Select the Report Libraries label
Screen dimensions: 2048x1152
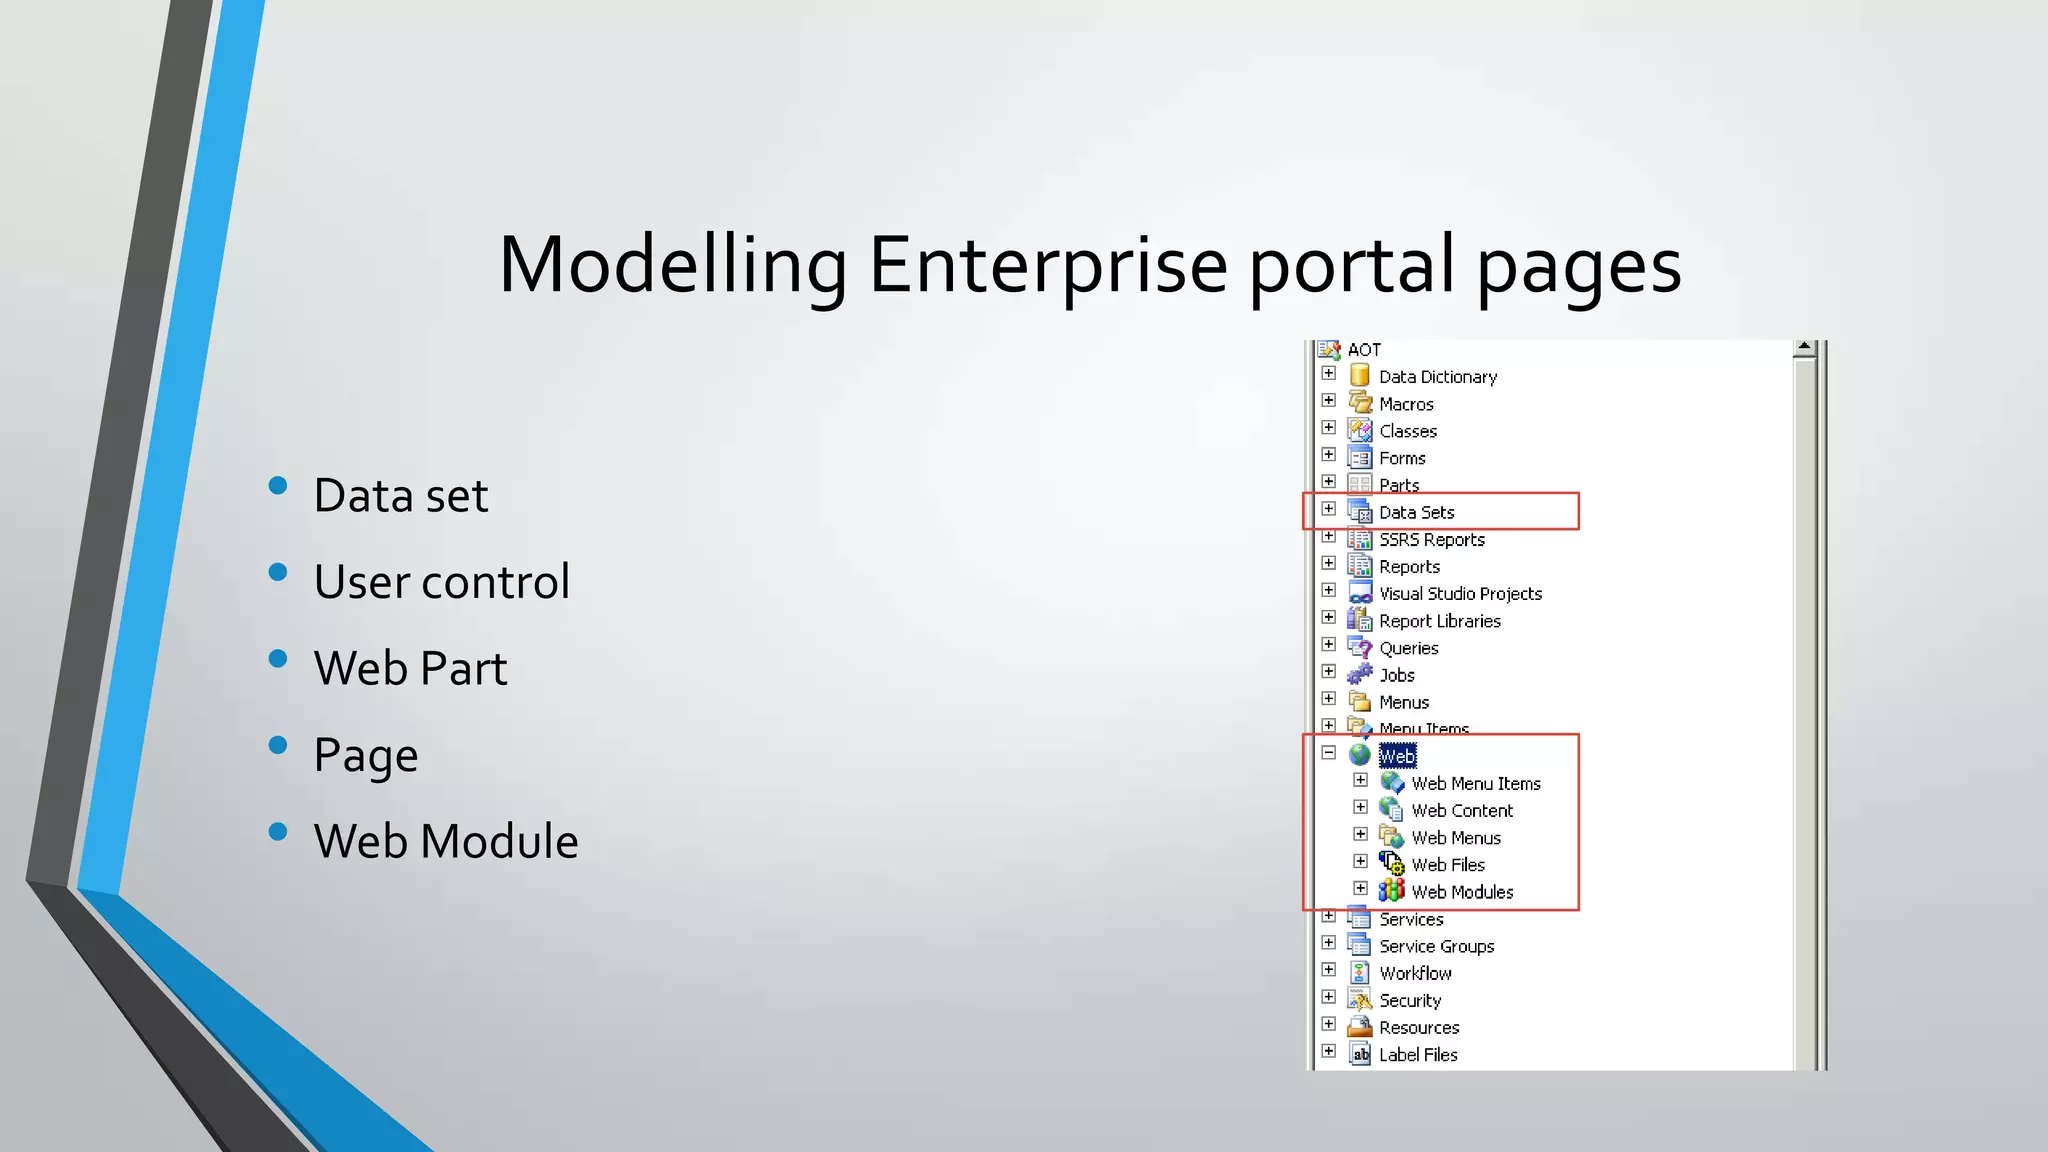coord(1440,621)
